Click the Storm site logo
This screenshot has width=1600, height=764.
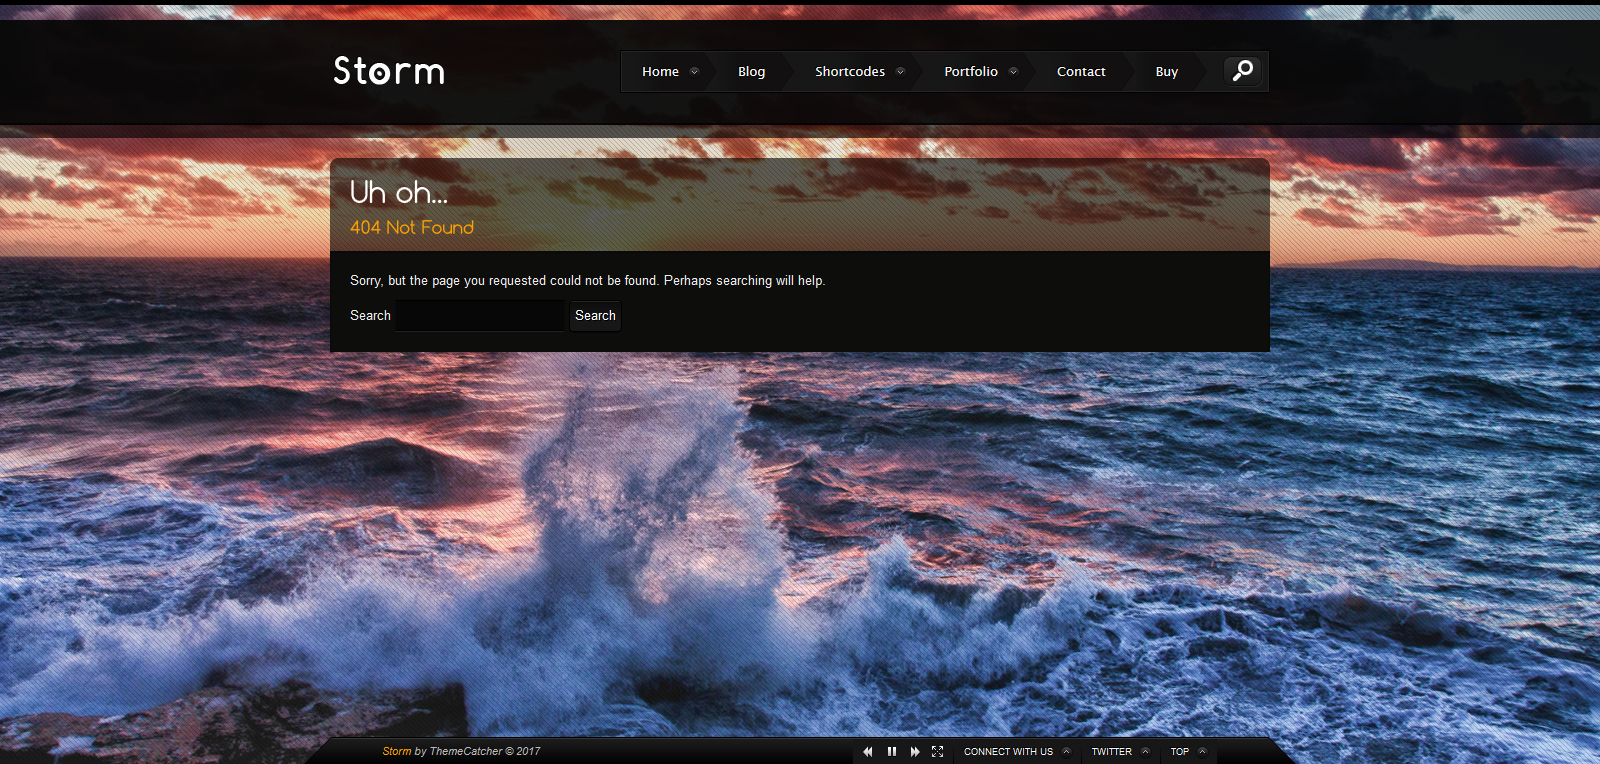pyautogui.click(x=389, y=71)
